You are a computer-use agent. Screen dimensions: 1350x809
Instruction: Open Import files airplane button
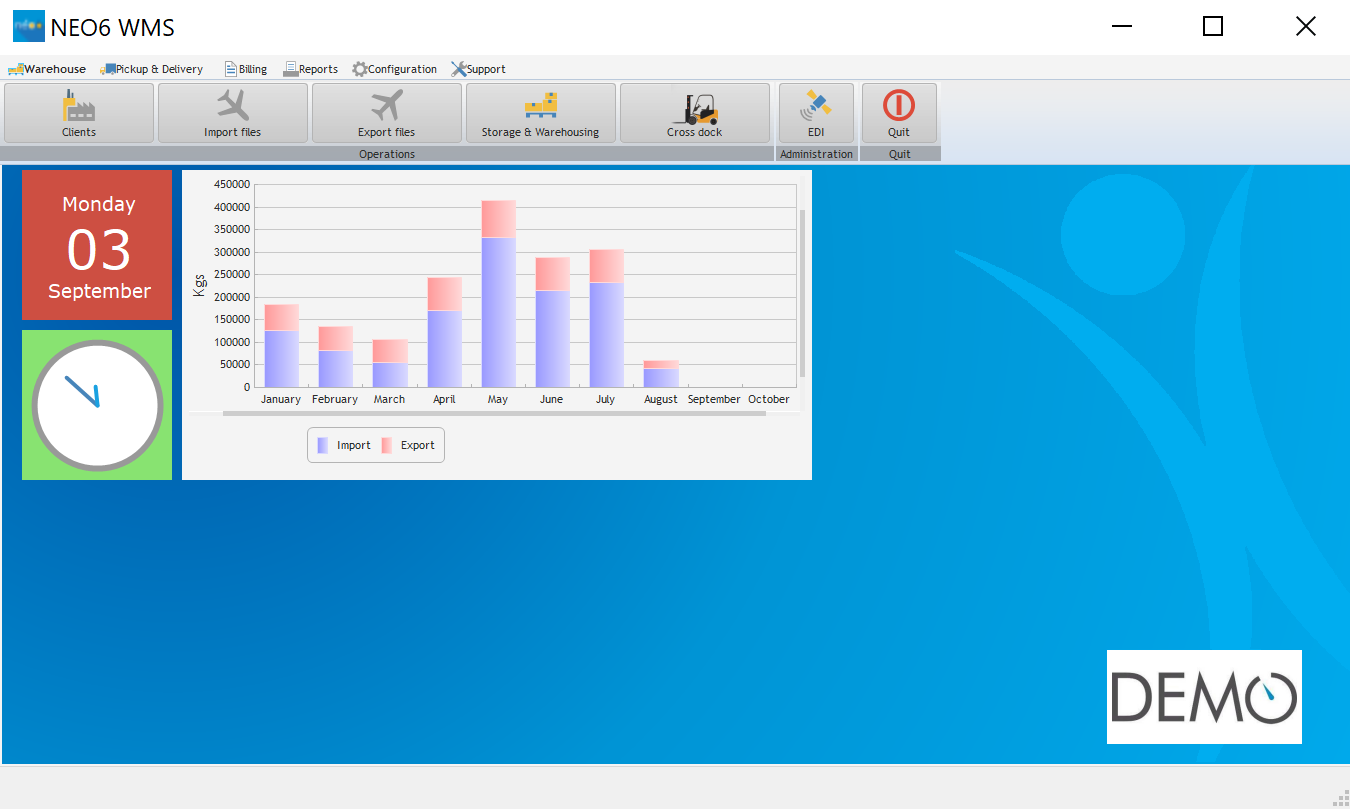233,113
